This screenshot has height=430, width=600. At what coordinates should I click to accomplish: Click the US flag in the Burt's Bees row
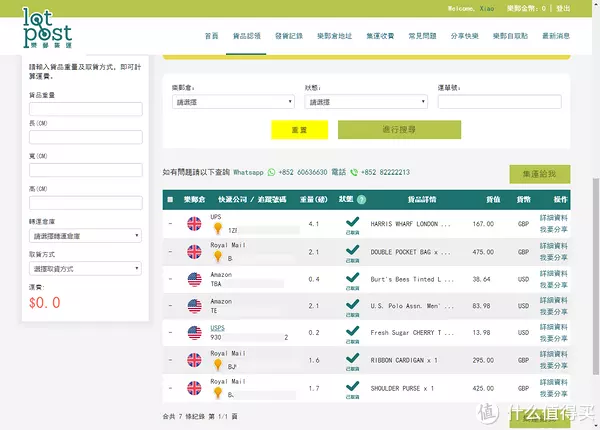[194, 279]
